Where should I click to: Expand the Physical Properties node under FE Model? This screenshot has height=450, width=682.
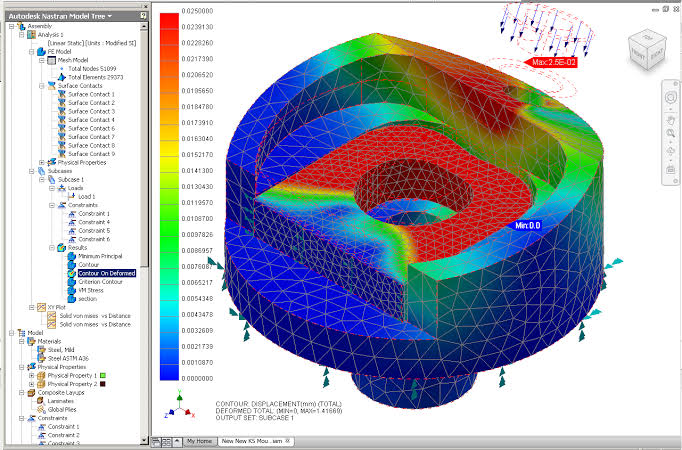tap(42, 162)
